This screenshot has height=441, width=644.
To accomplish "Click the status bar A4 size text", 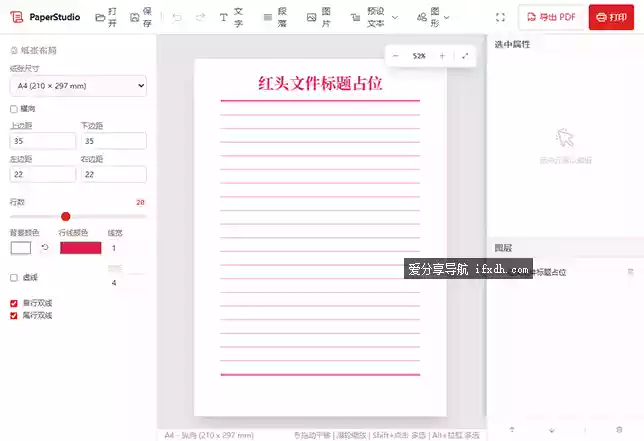I will pos(209,435).
